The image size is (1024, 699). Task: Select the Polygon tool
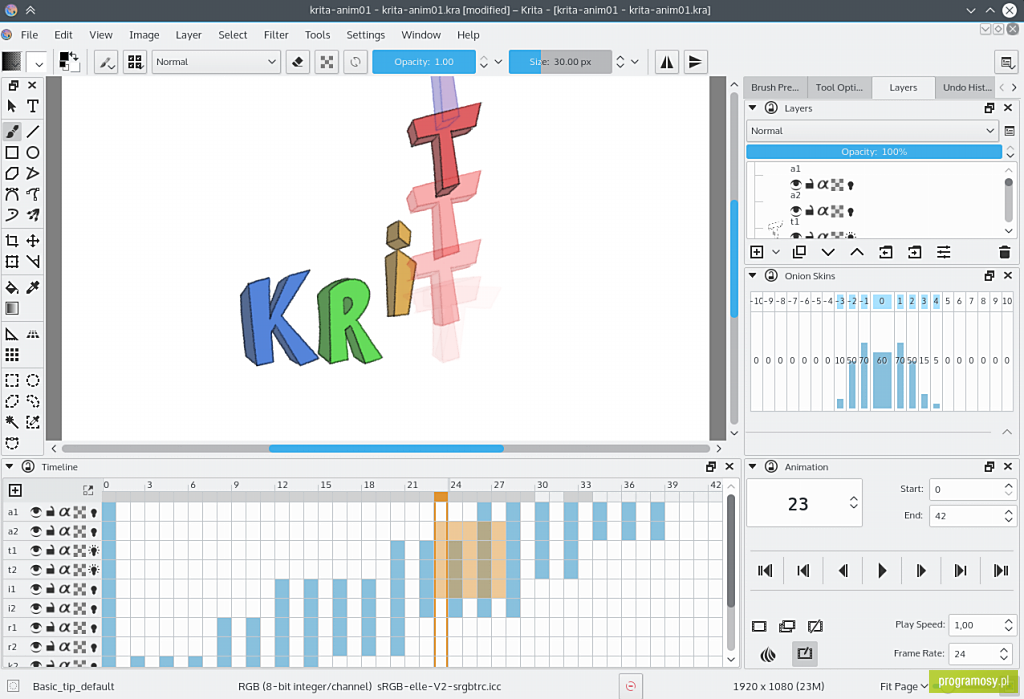[x=12, y=173]
